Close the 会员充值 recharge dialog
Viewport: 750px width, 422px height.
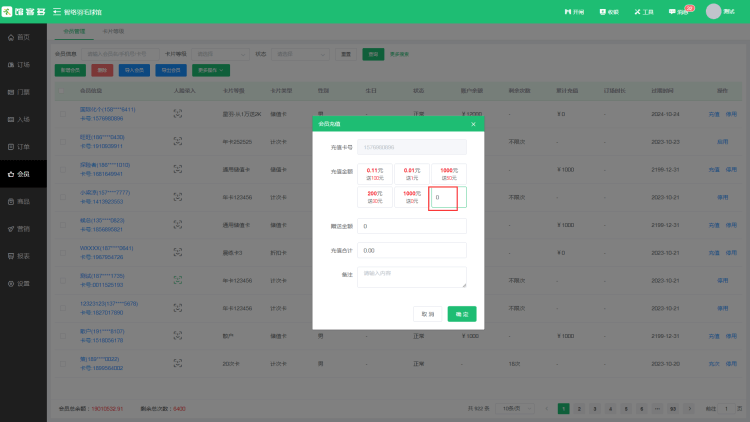pos(473,124)
